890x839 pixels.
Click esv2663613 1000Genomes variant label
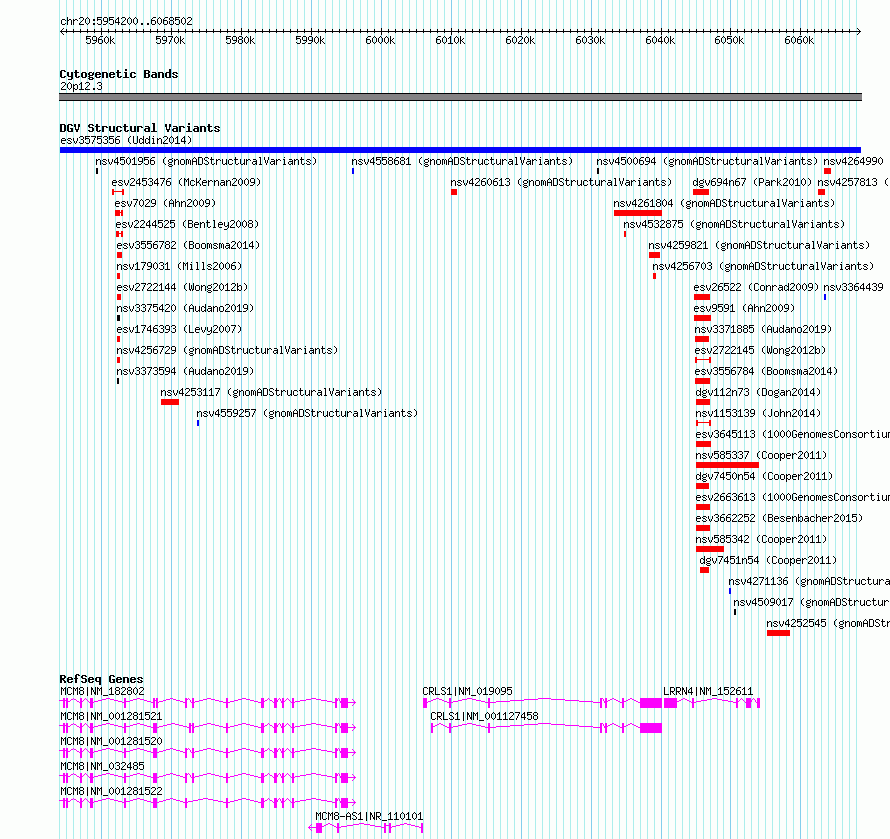(792, 497)
